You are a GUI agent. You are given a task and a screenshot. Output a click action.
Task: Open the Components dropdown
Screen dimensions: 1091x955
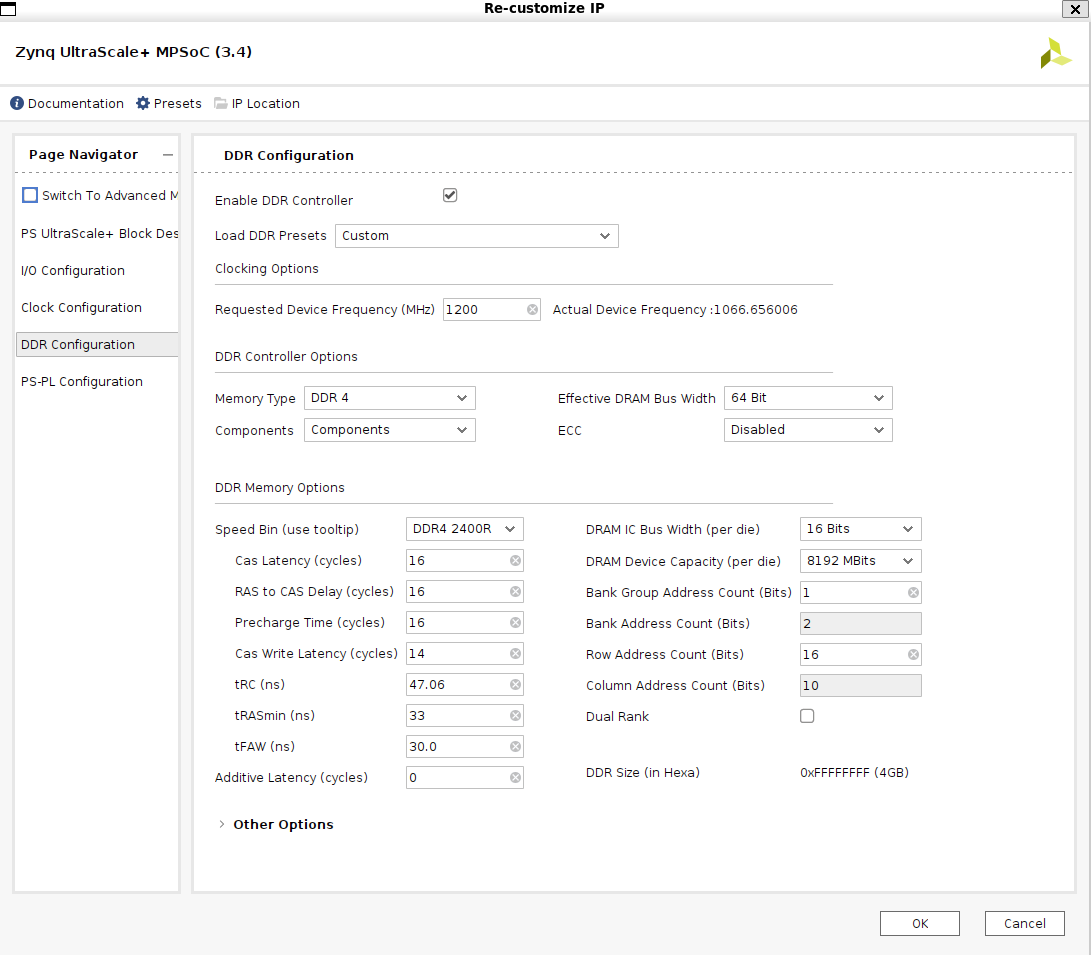[390, 430]
